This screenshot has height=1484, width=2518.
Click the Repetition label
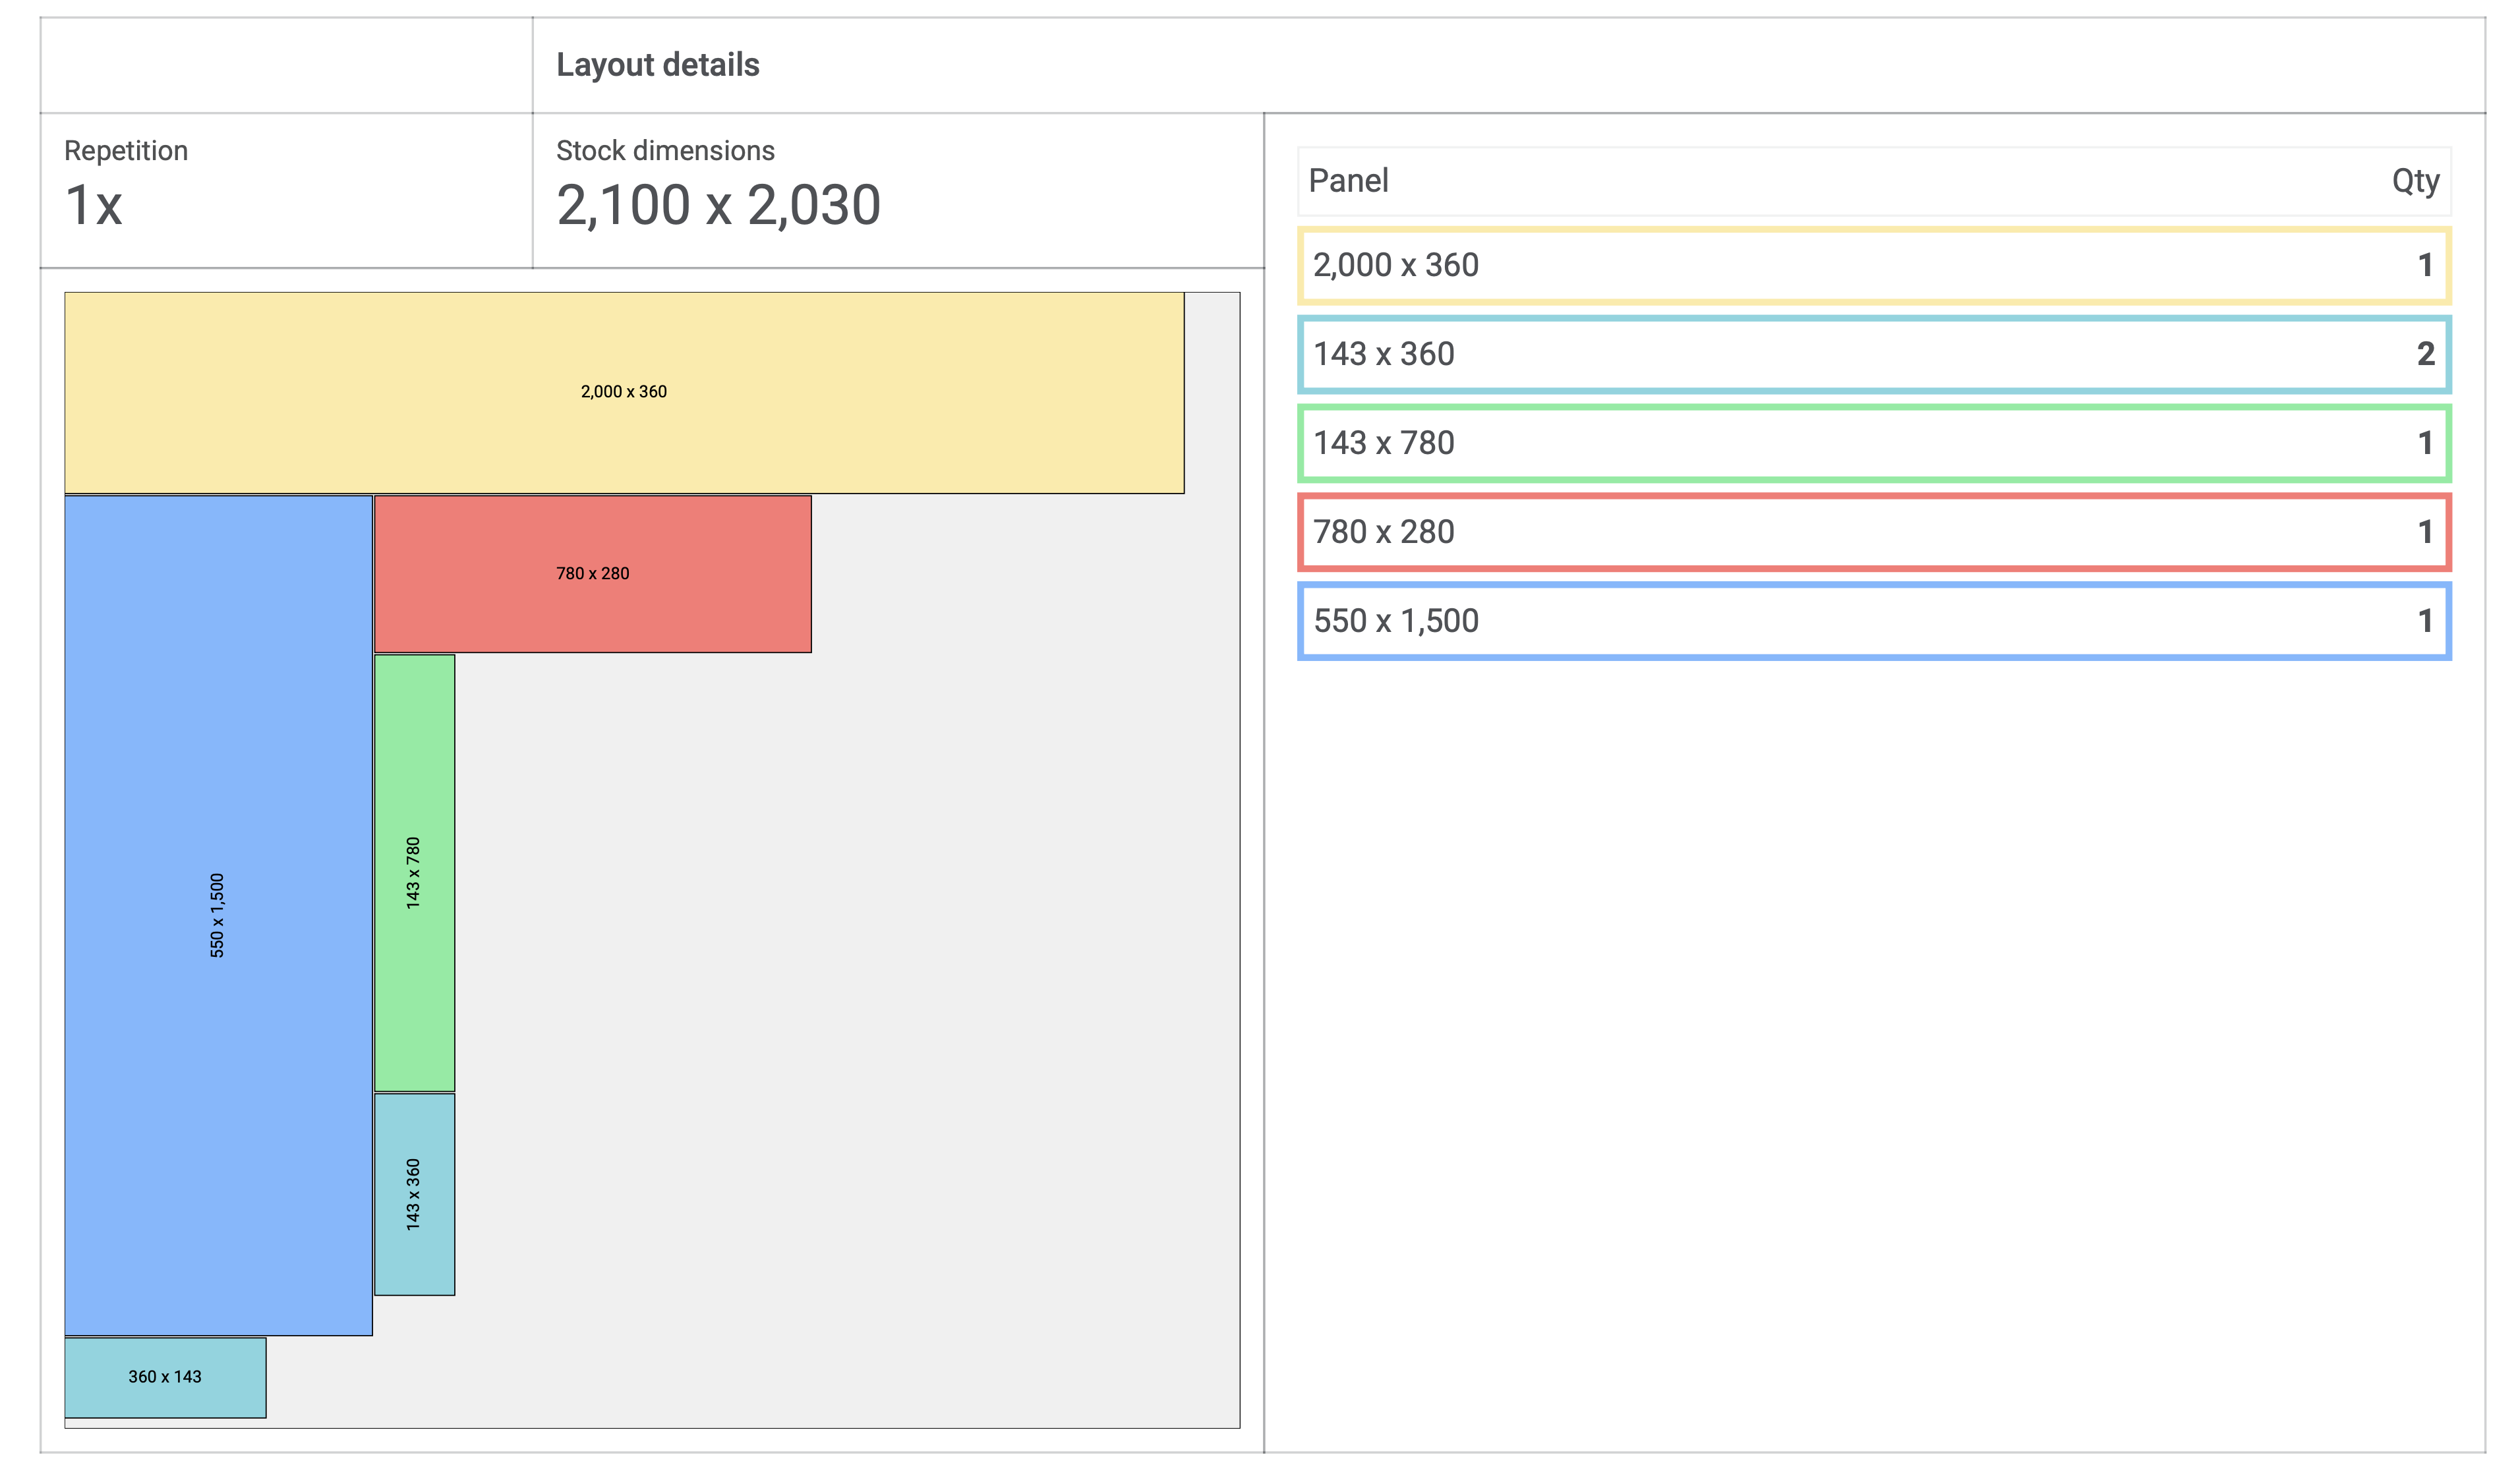click(x=126, y=151)
